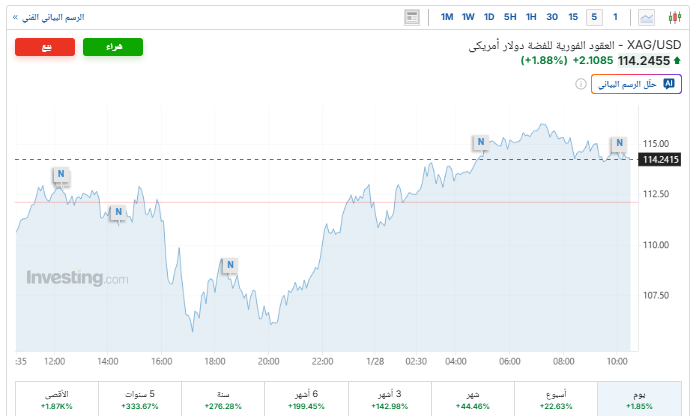This screenshot has width=693, height=416.
Task: Click the green شراء (buy) button
Action: pos(113,47)
